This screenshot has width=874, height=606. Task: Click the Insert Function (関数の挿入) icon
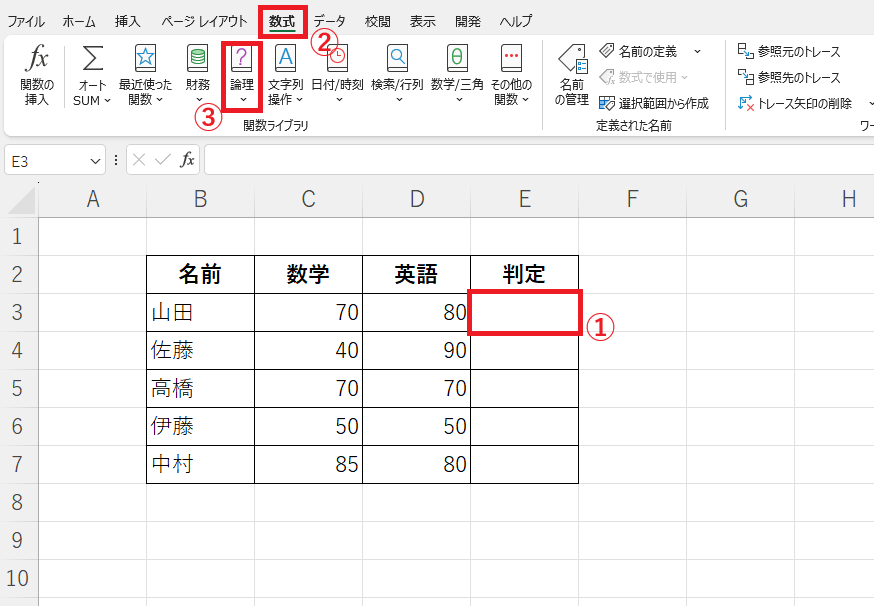(37, 74)
